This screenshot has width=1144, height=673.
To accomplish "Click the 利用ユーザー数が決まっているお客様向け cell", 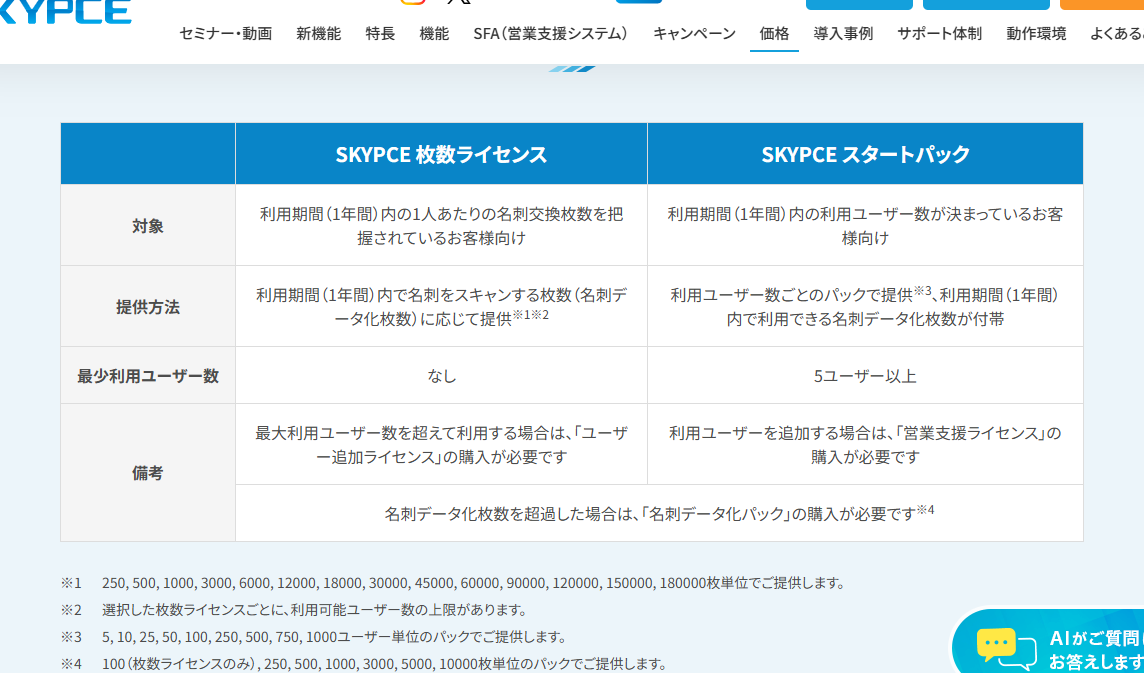I will point(865,226).
